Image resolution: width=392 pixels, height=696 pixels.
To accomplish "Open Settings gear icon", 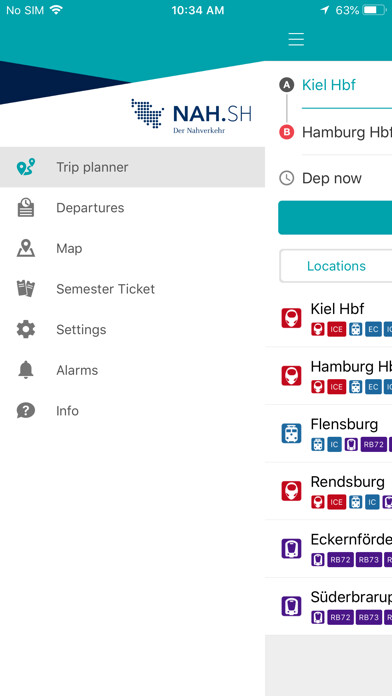I will click(x=26, y=329).
